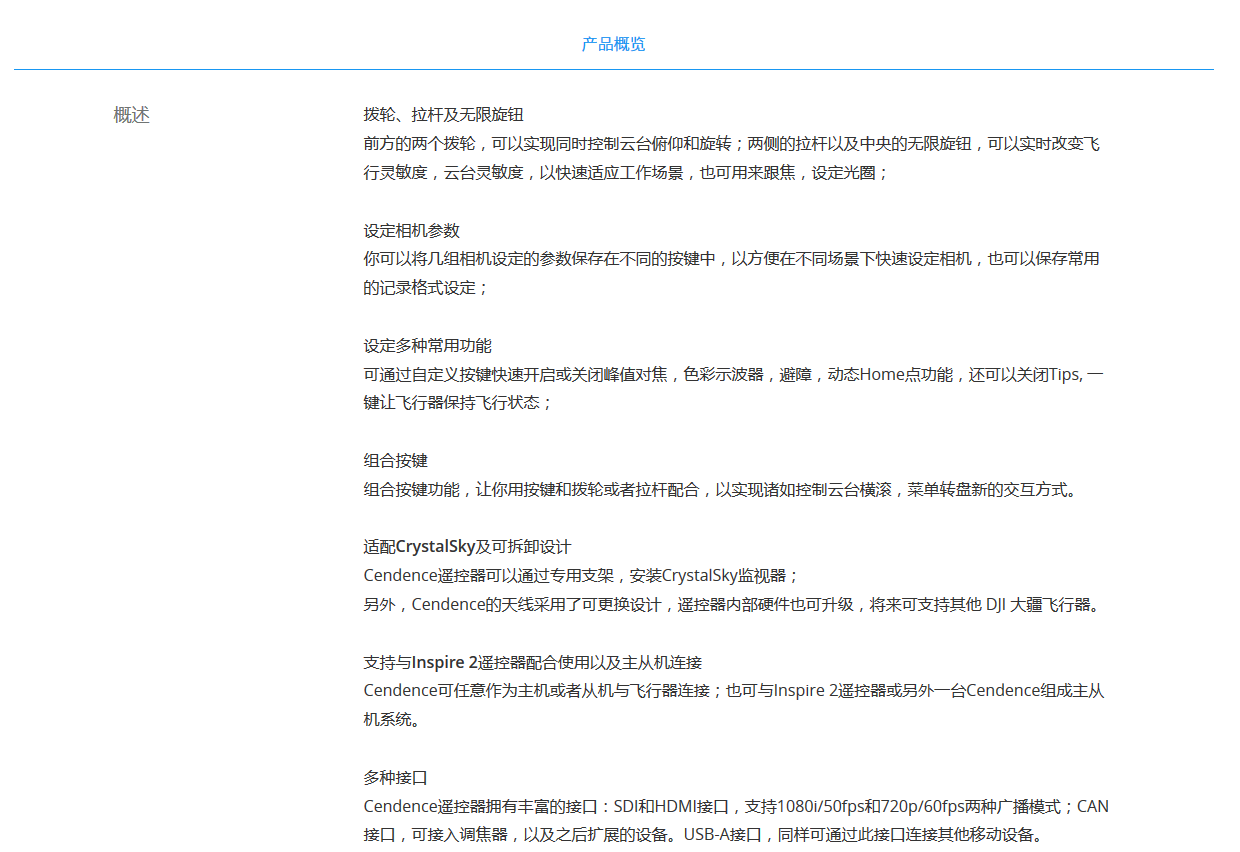Click heading 设定多种常用功能
This screenshot has width=1240, height=852.
[x=427, y=346]
